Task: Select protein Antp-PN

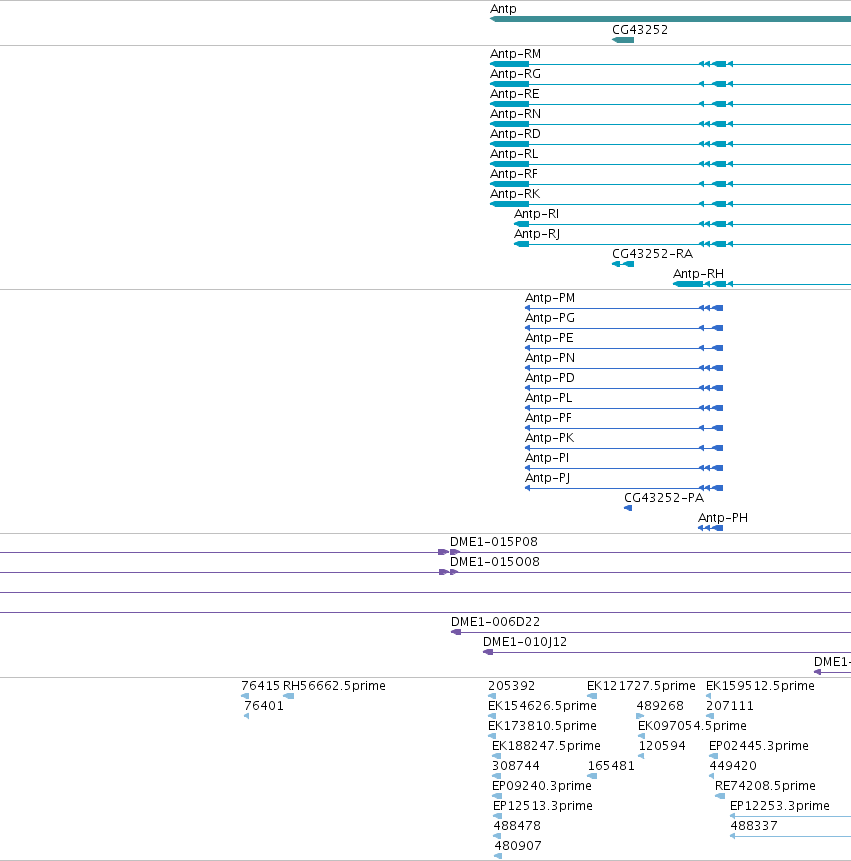Action: pyautogui.click(x=550, y=358)
